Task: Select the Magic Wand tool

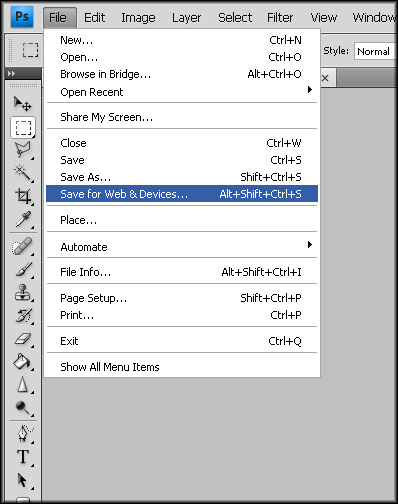Action: 23,172
